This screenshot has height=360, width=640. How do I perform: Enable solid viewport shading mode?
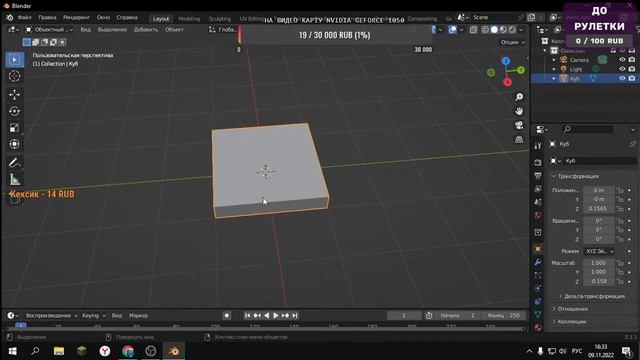tap(494, 29)
